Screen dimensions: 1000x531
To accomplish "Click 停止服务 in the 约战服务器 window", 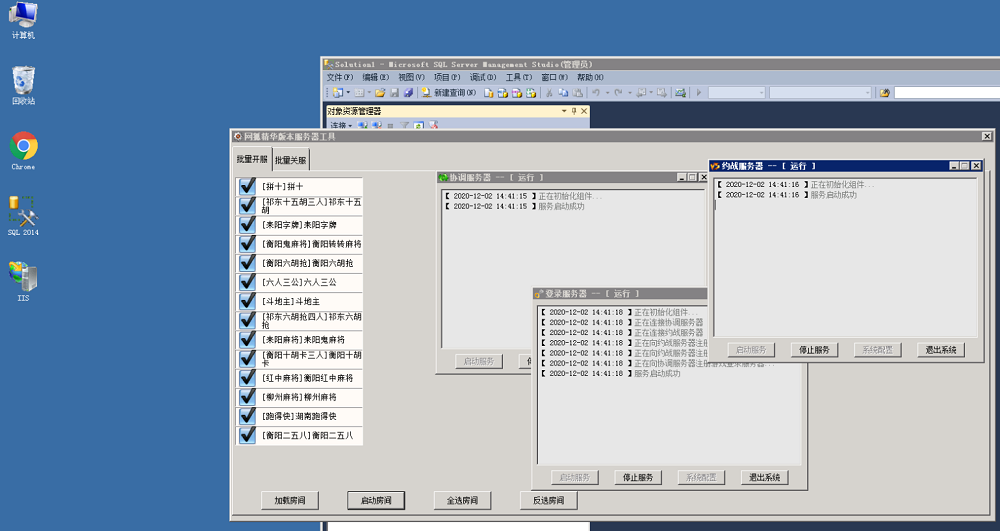I will pyautogui.click(x=812, y=350).
